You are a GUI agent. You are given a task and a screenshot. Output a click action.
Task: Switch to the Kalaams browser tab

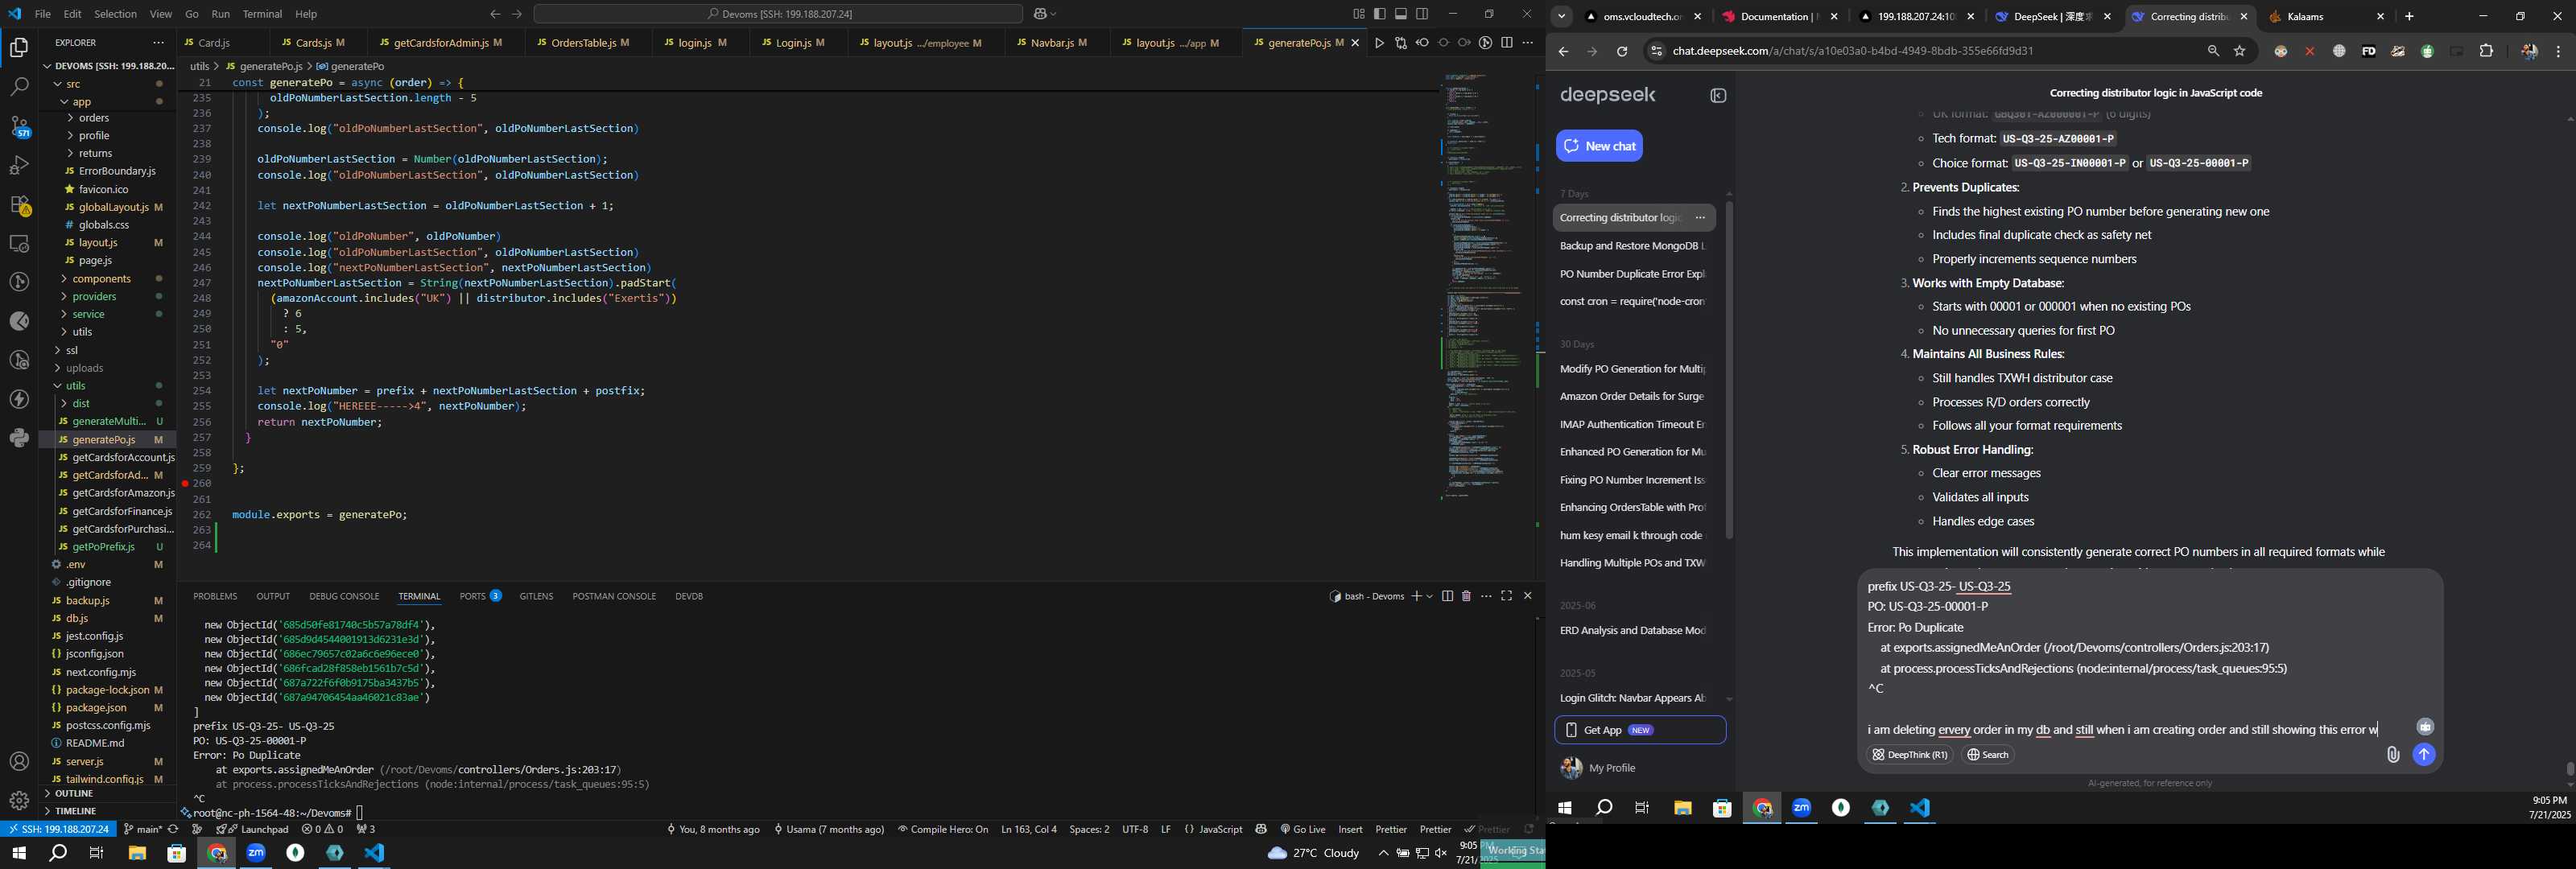pyautogui.click(x=2327, y=17)
